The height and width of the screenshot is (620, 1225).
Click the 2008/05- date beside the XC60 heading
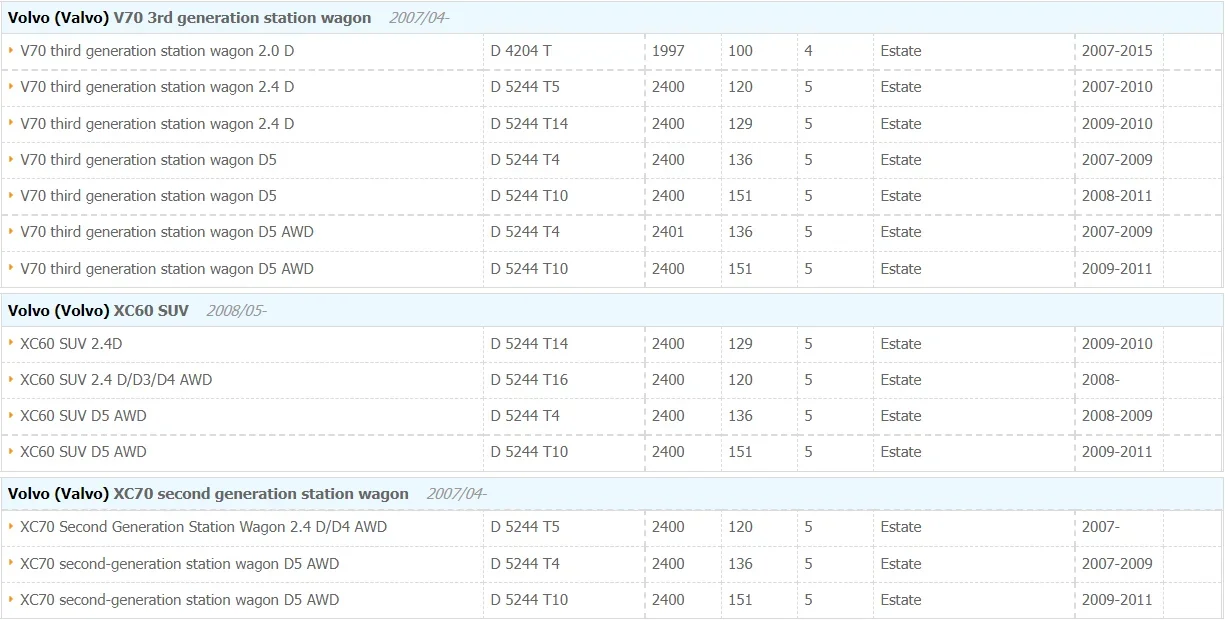coord(236,311)
